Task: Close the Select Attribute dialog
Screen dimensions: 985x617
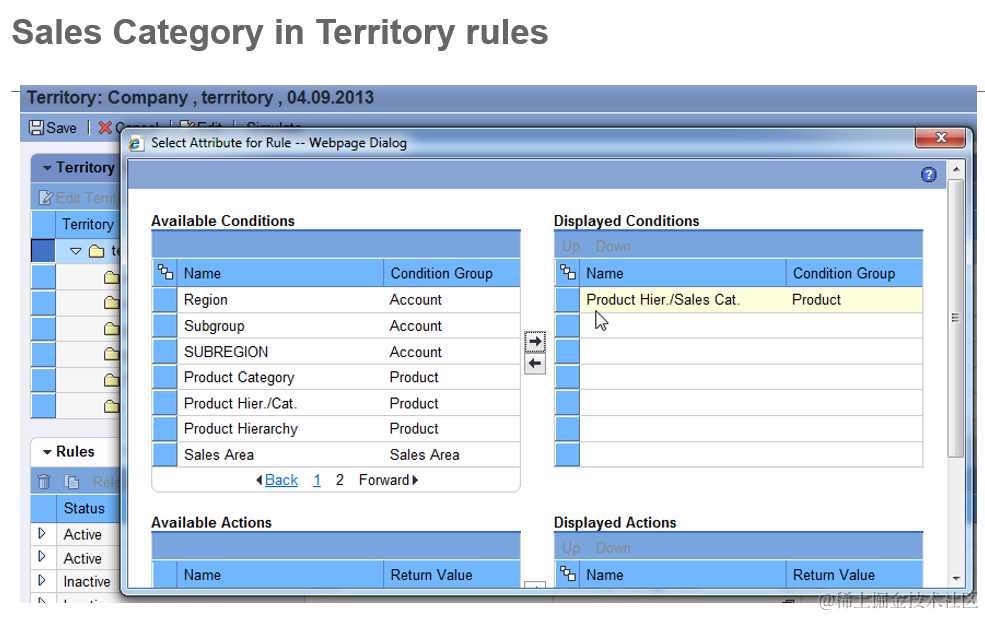Action: pyautogui.click(x=940, y=137)
